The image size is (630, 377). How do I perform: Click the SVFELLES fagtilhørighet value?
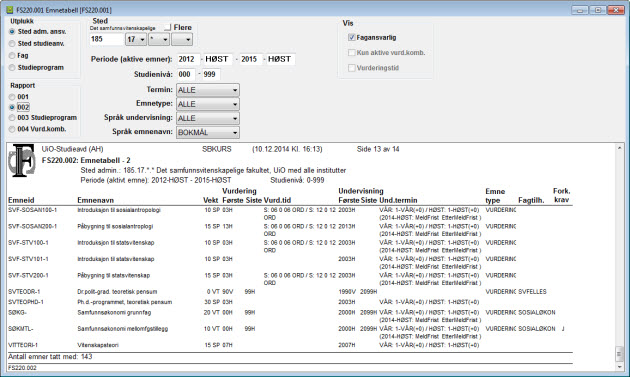coord(532,292)
